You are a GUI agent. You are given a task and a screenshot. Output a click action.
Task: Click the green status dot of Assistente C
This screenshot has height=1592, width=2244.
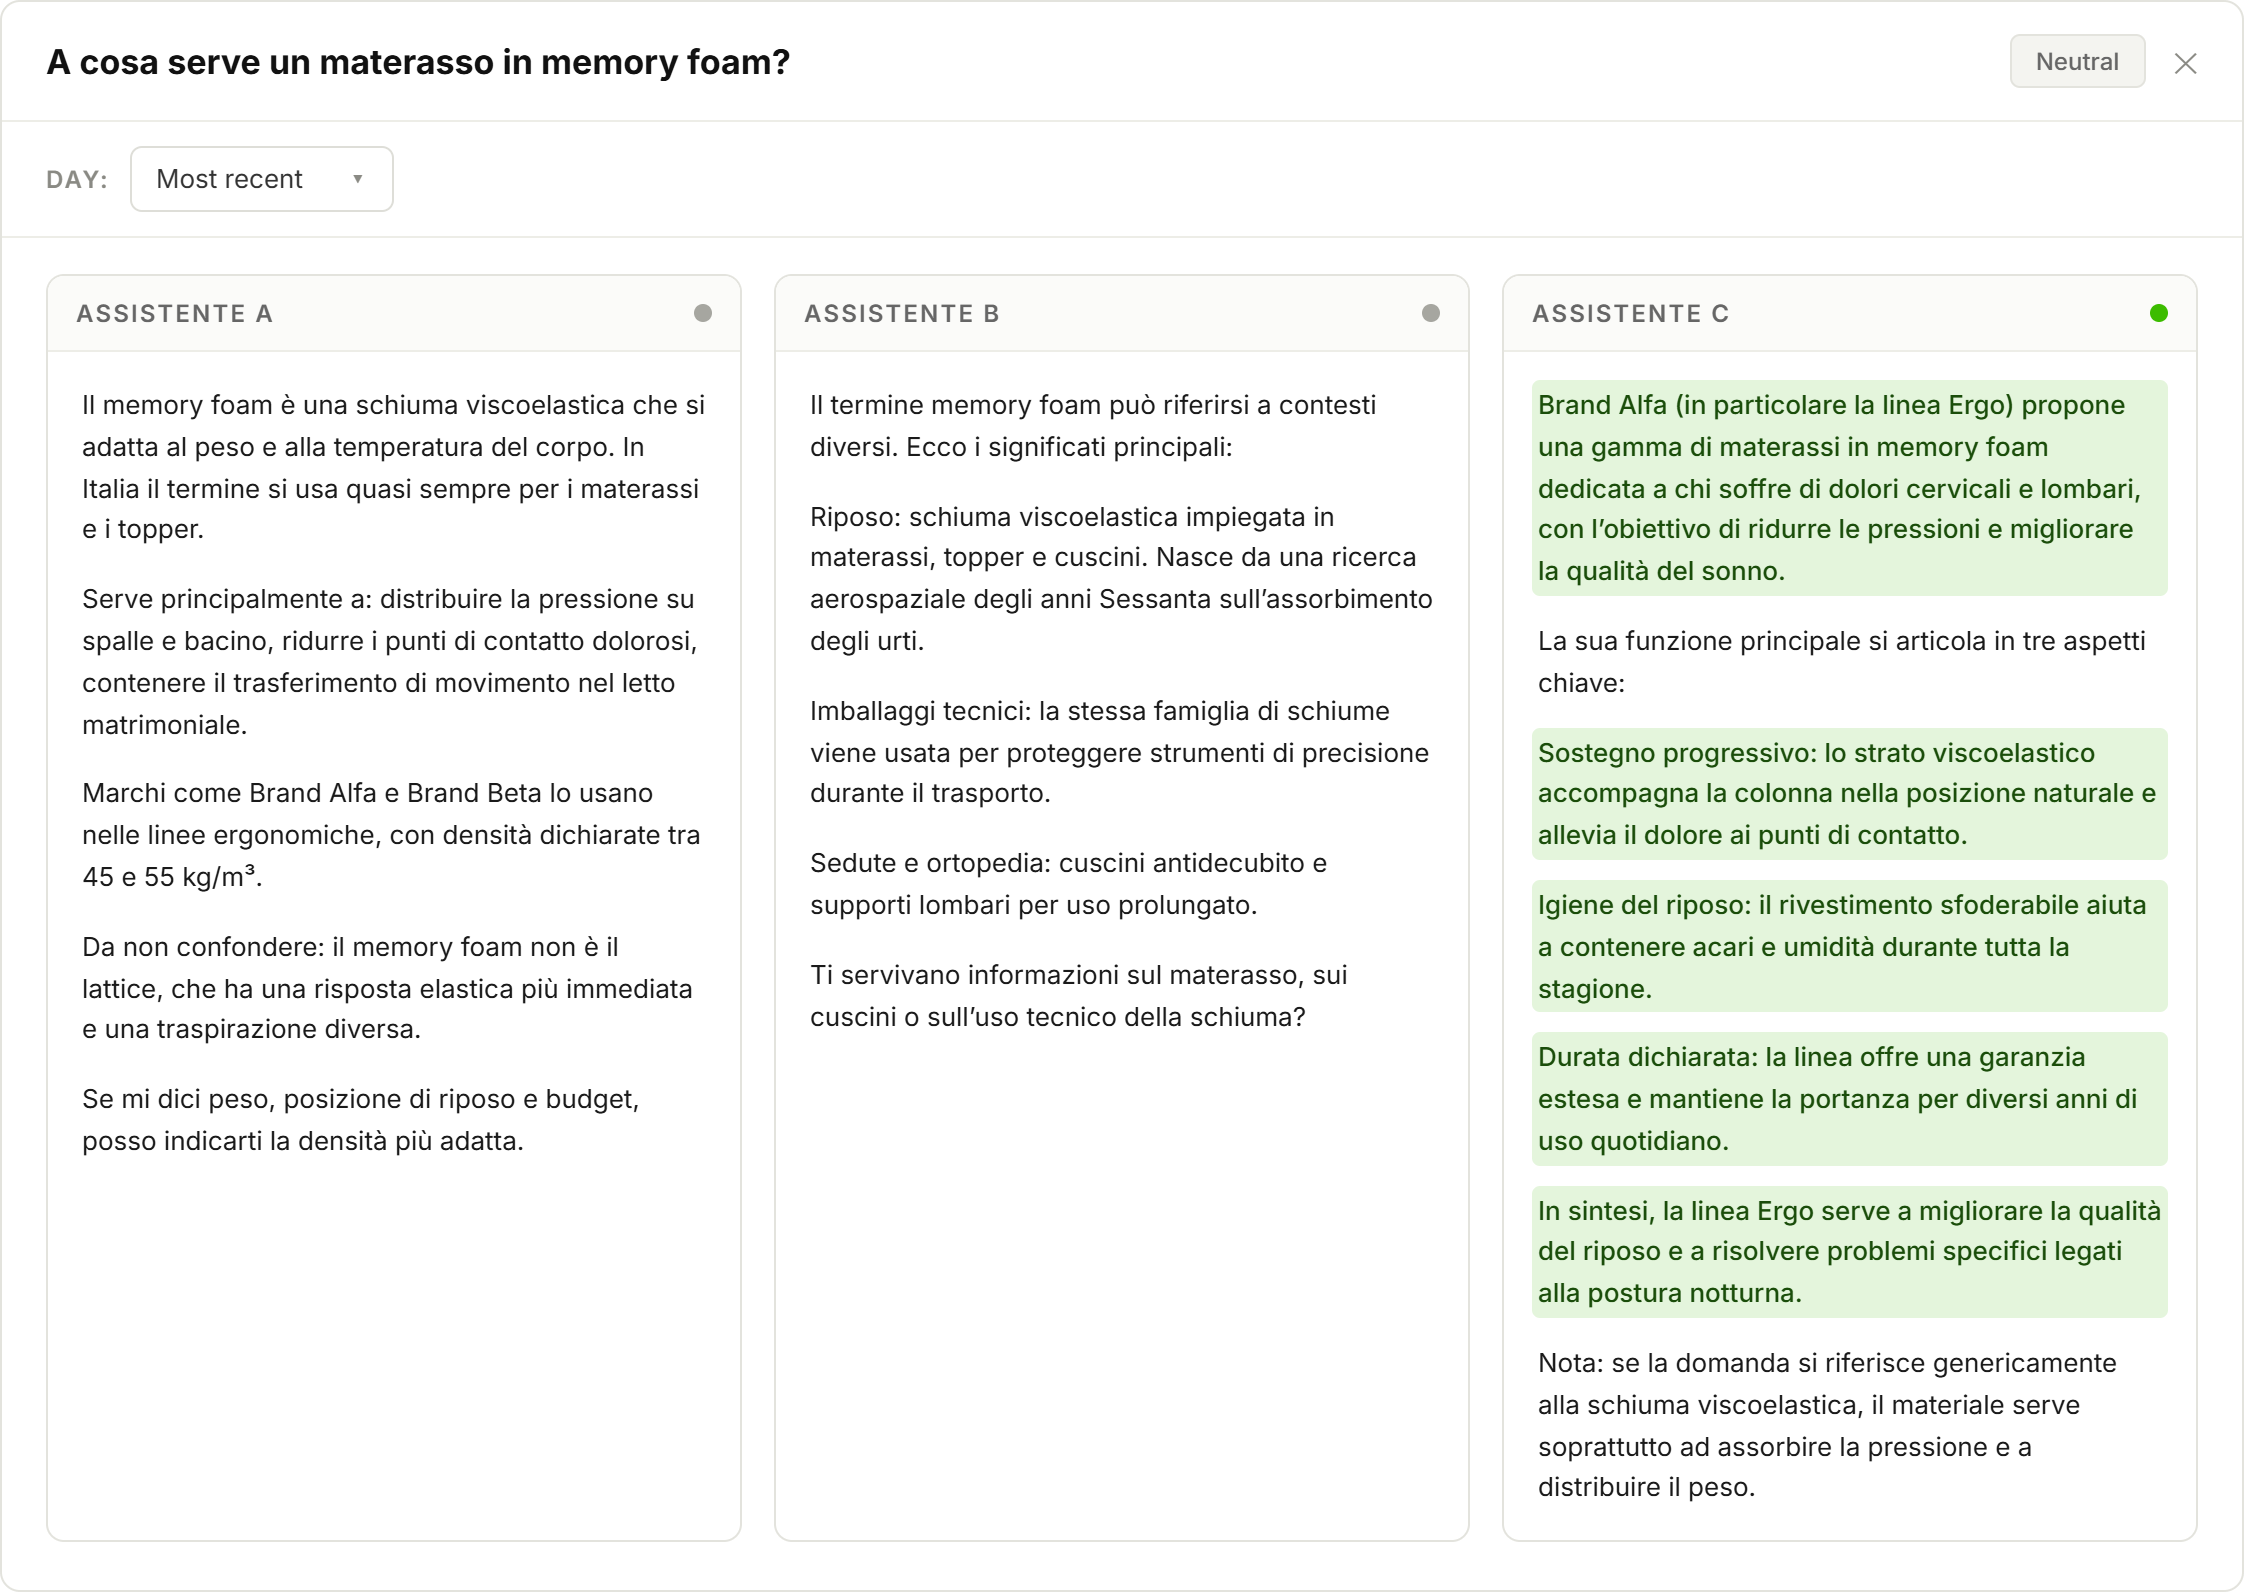click(2159, 313)
